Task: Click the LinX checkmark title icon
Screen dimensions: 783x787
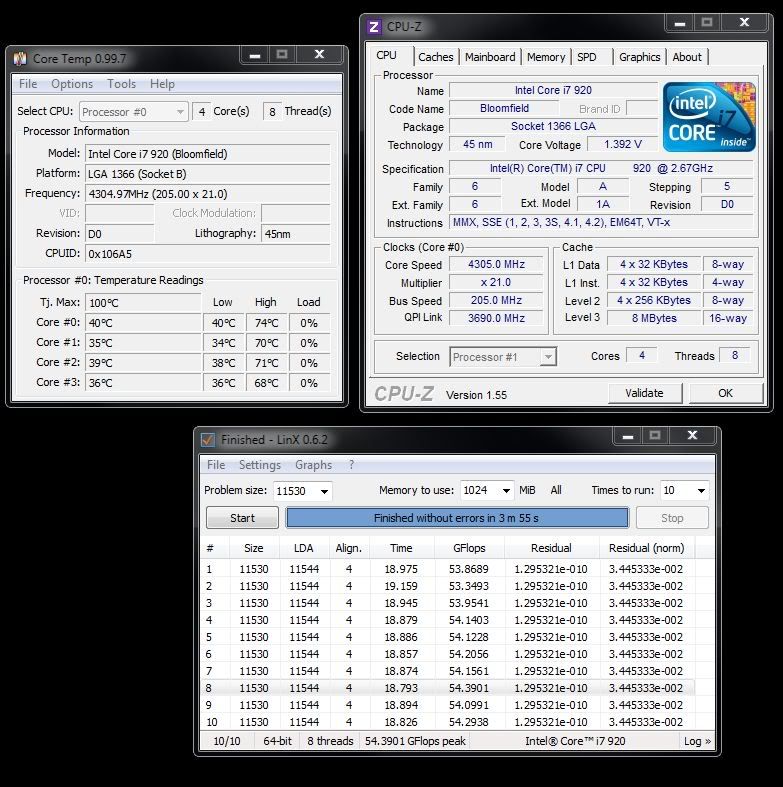Action: (208, 440)
